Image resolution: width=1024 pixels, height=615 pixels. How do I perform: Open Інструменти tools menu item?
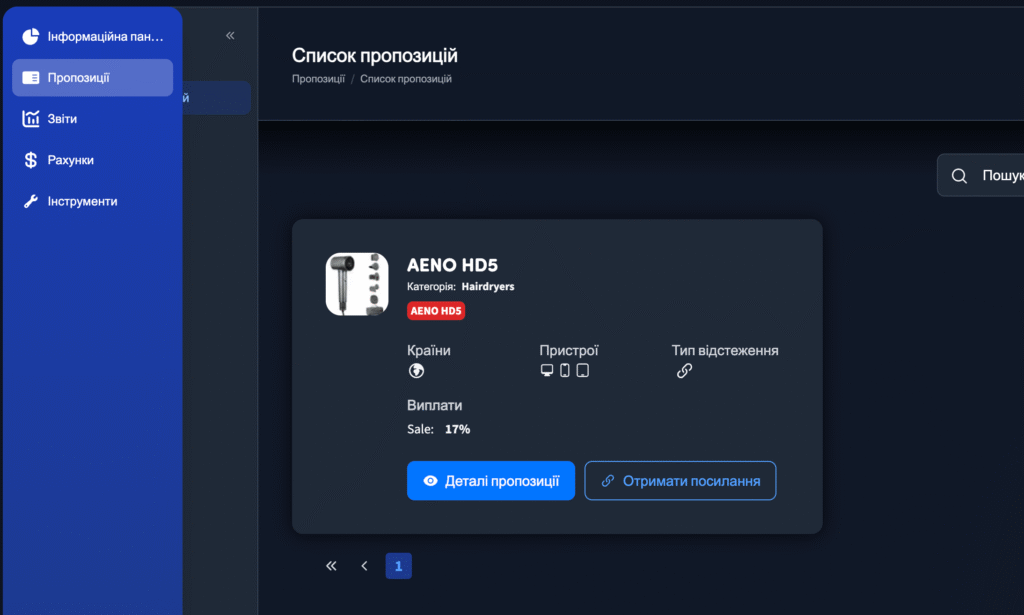pyautogui.click(x=92, y=201)
